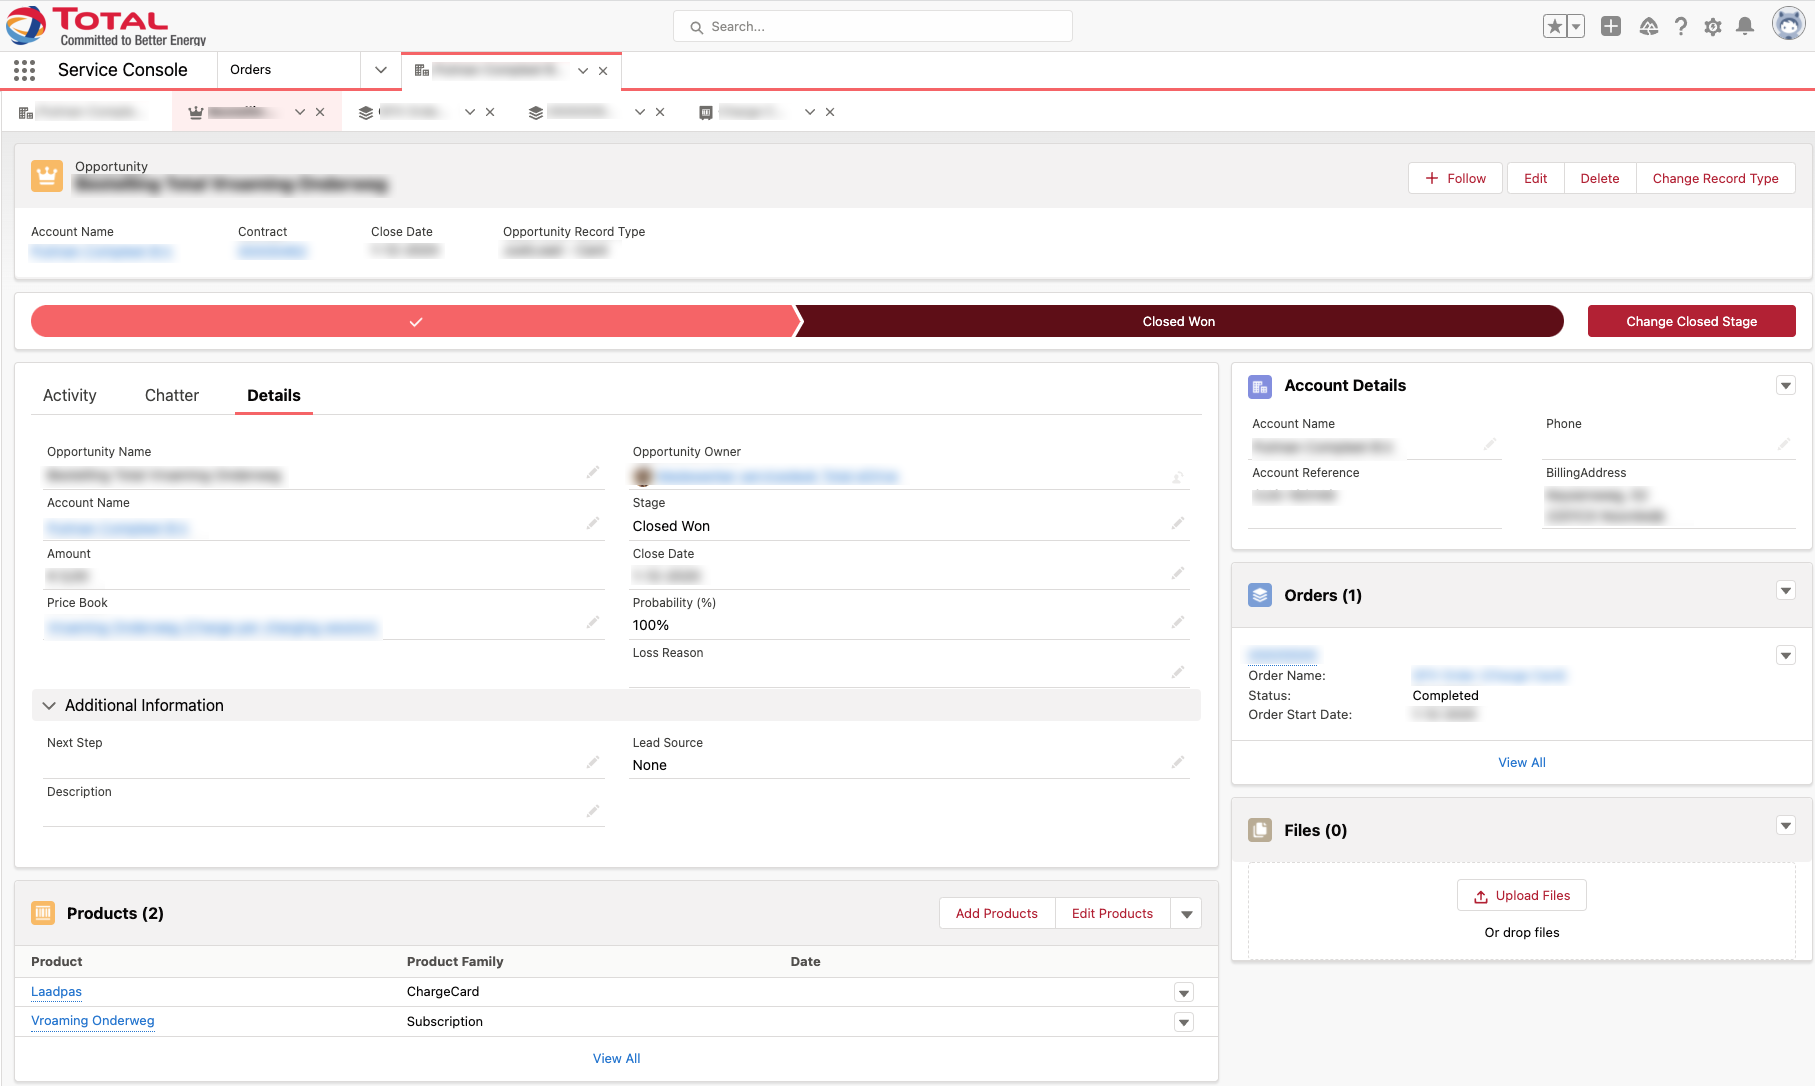Close the opportunity crown subtab
This screenshot has height=1086, width=1815.
tap(320, 112)
